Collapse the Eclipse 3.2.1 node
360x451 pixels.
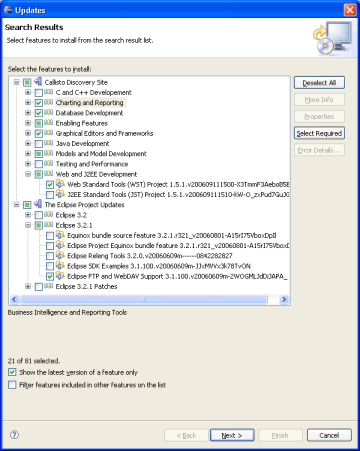tap(28, 225)
